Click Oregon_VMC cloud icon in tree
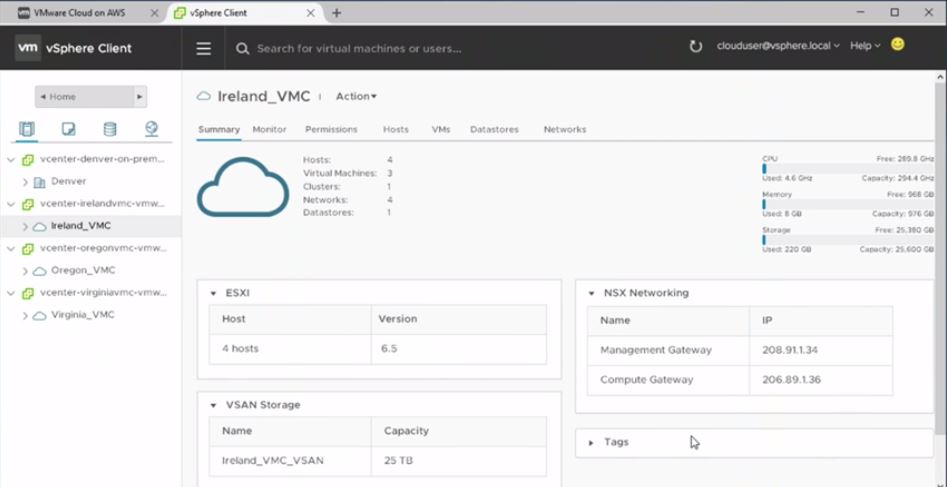Viewport: 947px width, 487px height. [39, 271]
